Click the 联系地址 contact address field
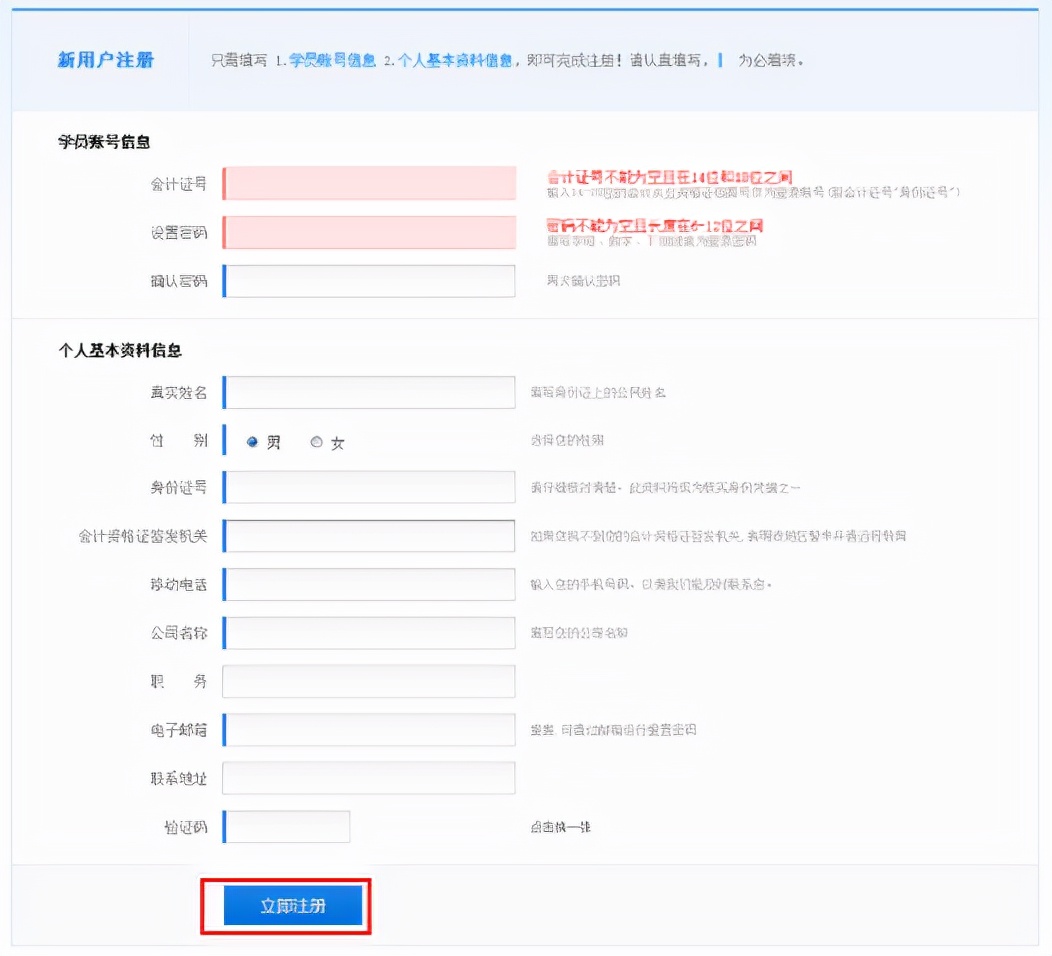 [x=368, y=777]
